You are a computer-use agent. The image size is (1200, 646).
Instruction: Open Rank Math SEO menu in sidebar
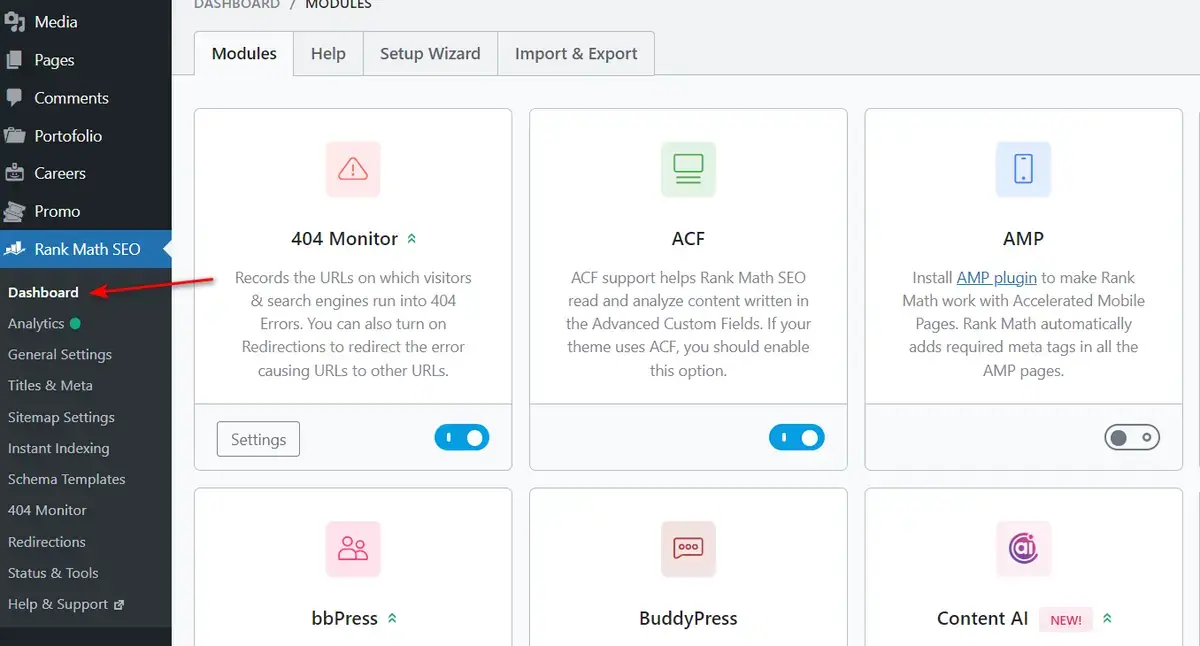(86, 249)
